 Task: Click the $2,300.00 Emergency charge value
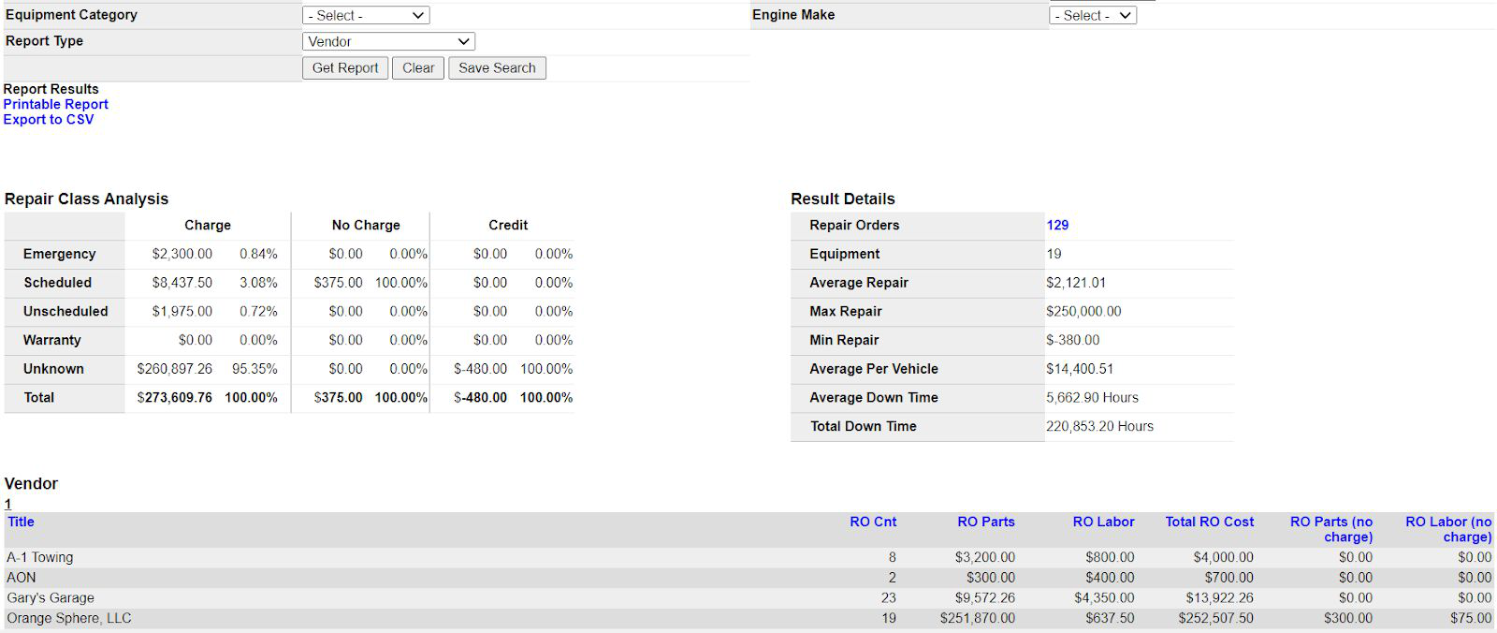click(182, 254)
